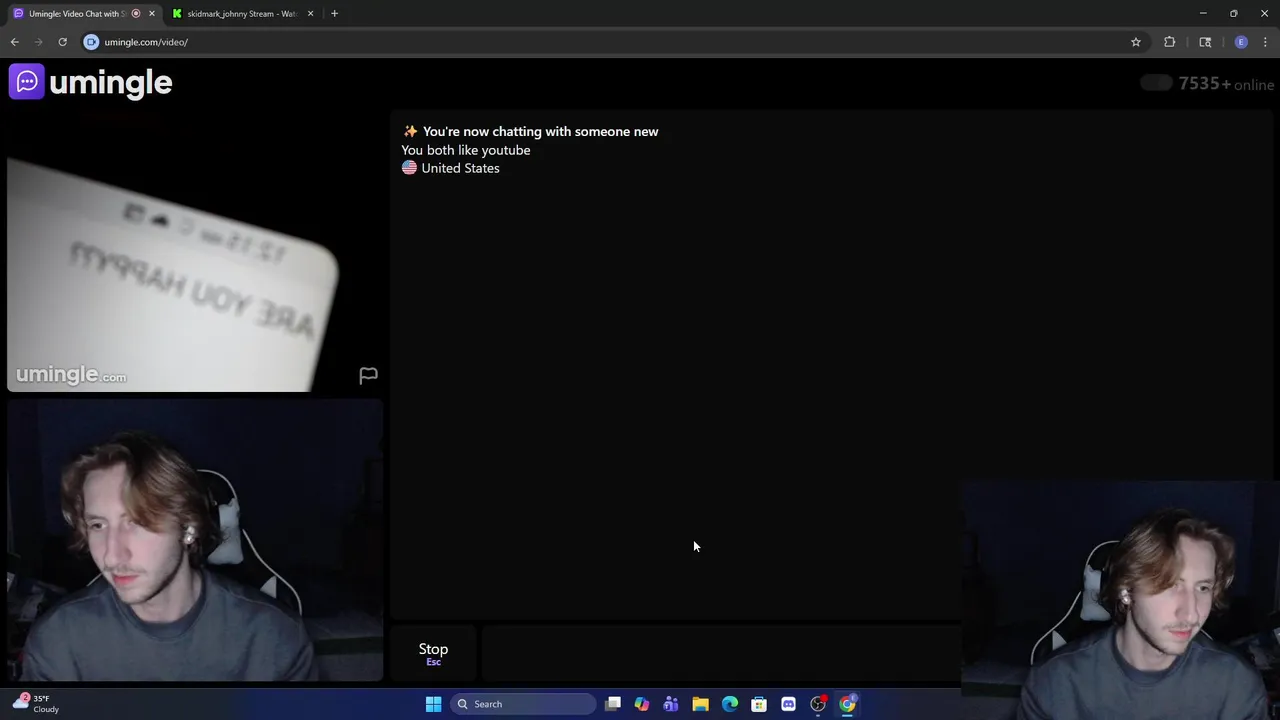The width and height of the screenshot is (1280, 720).
Task: Report stranger using the flag icon
Action: (x=368, y=375)
